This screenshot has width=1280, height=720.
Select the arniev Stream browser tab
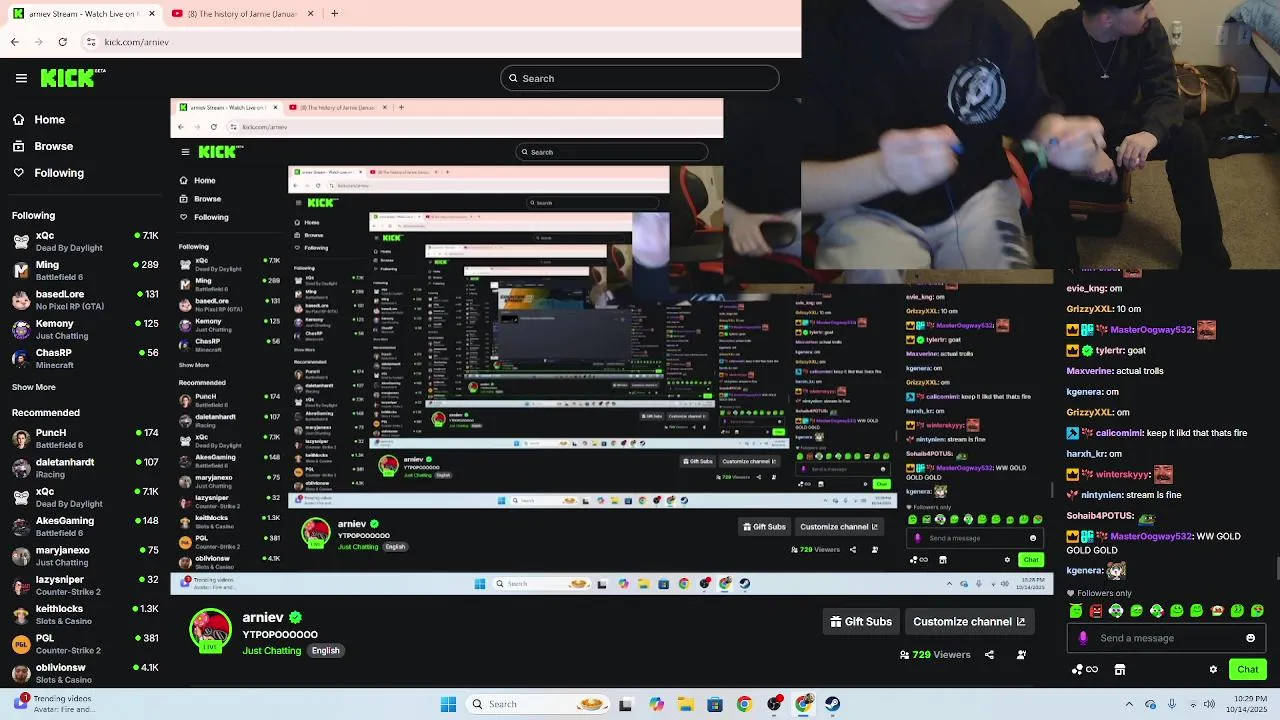pos(84,14)
